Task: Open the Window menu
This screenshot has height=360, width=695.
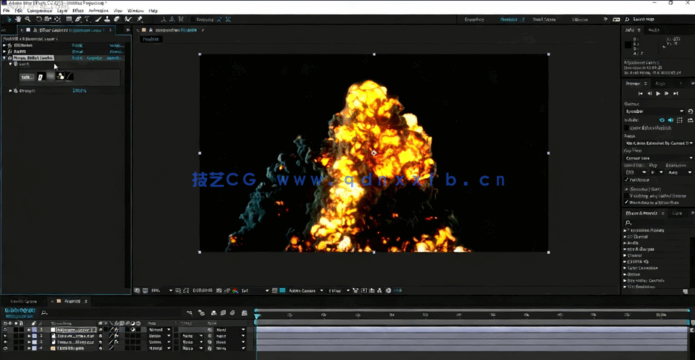Action: [135, 10]
